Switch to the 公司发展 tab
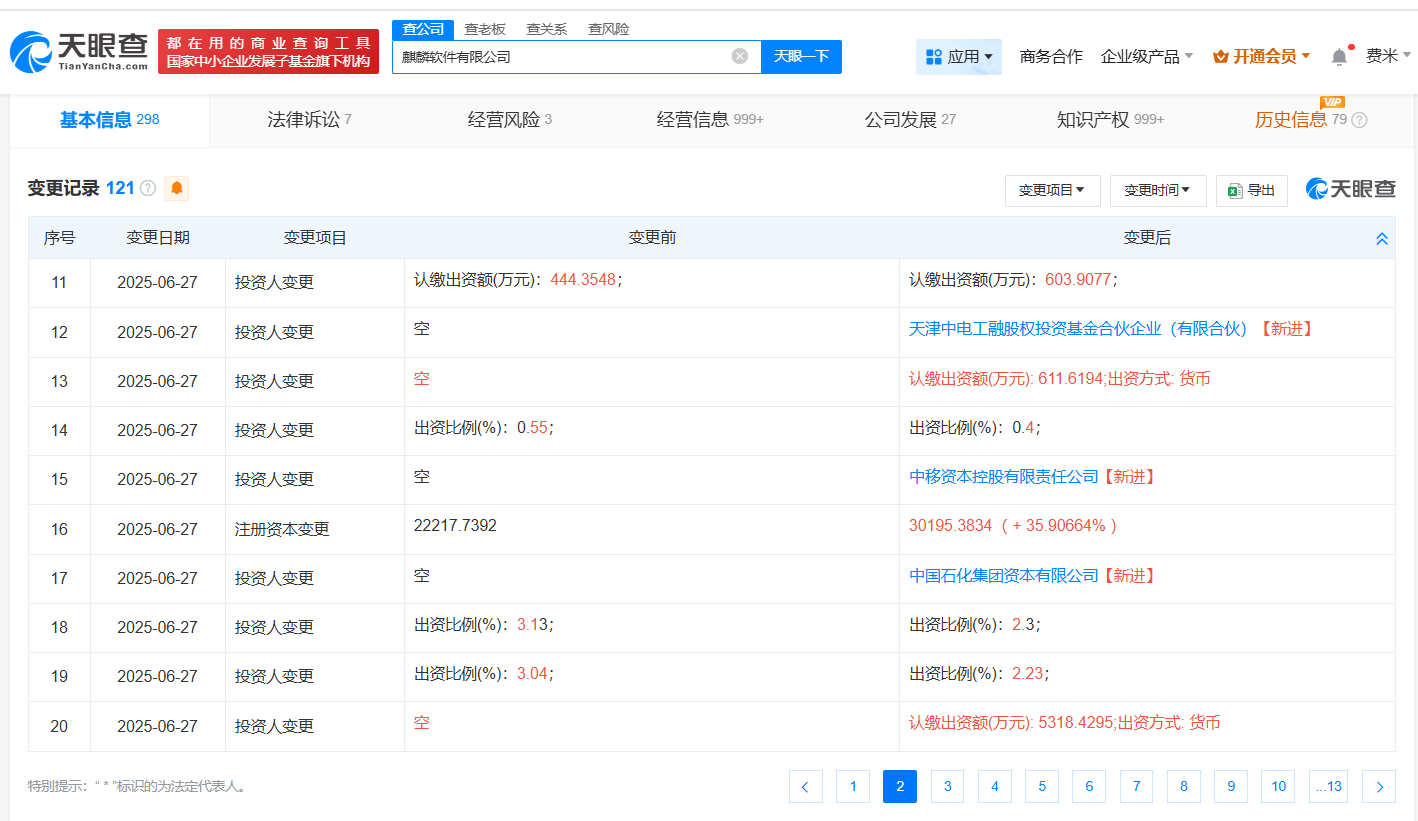The height and width of the screenshot is (821, 1418). pos(910,120)
